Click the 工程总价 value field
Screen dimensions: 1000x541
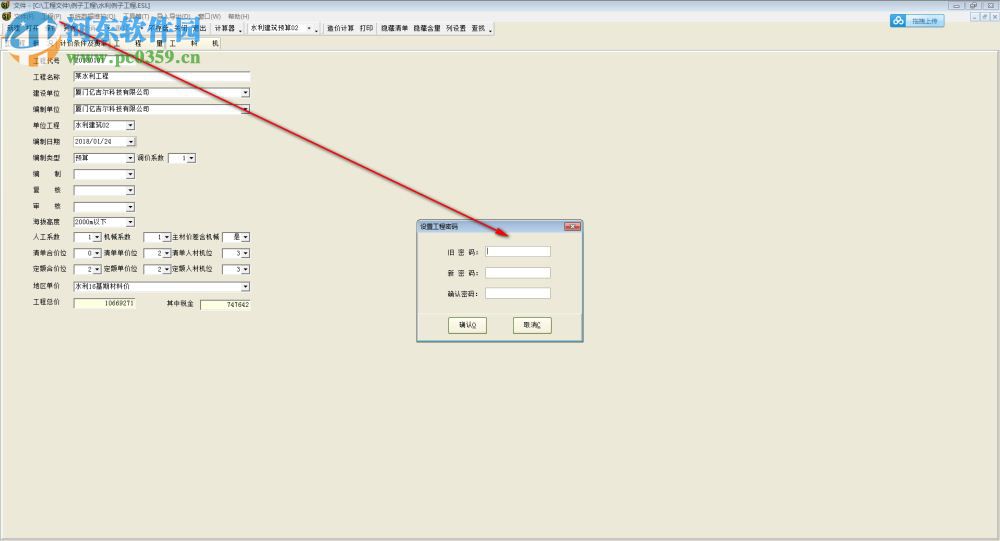click(x=104, y=304)
